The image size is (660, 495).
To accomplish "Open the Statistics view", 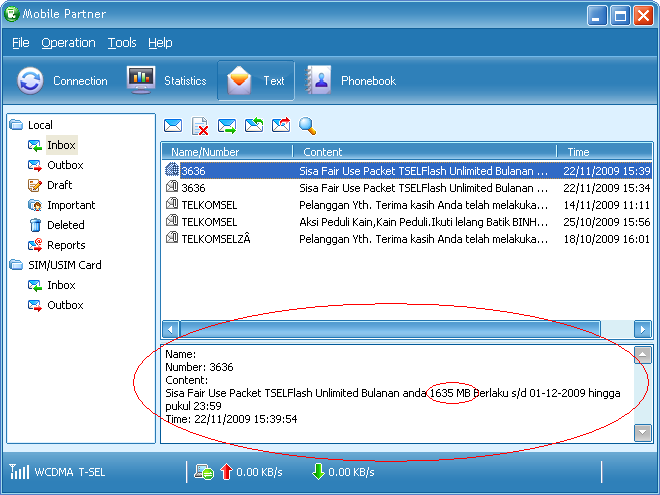I will (167, 80).
